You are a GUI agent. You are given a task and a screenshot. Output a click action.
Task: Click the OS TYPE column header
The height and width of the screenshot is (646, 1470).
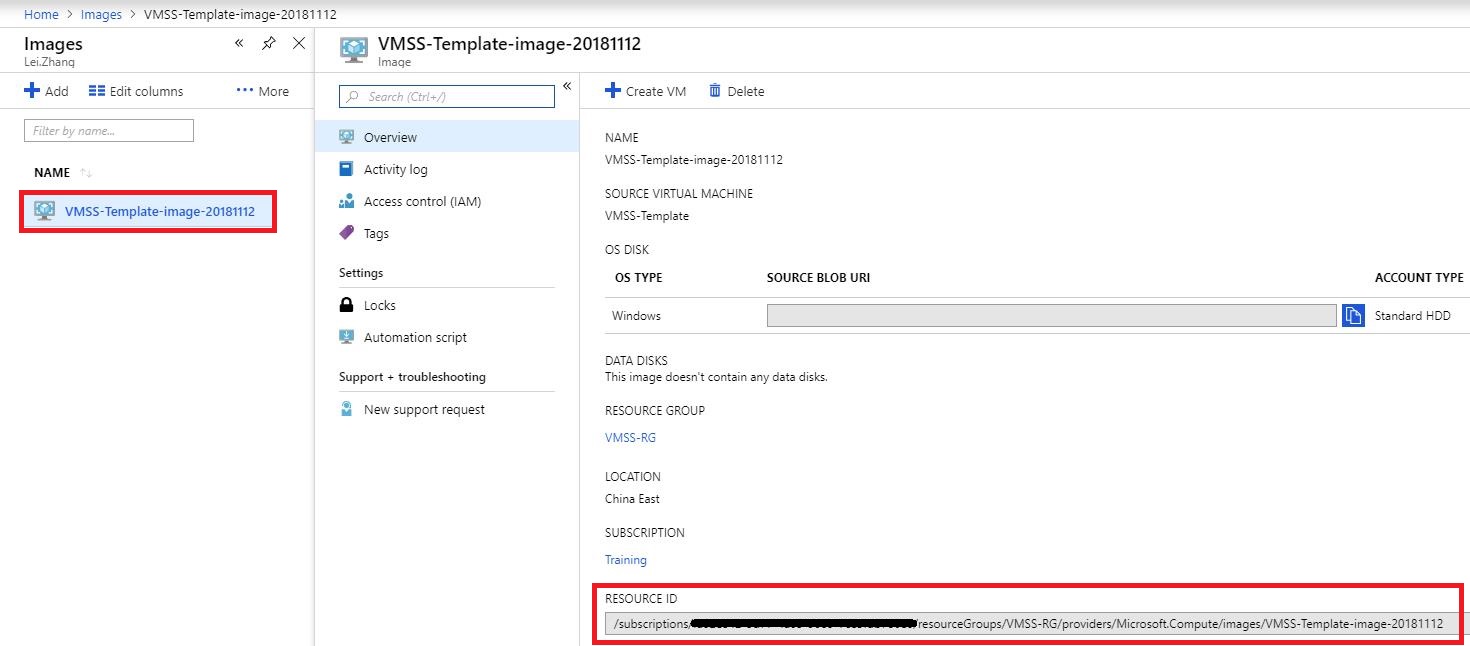(638, 278)
